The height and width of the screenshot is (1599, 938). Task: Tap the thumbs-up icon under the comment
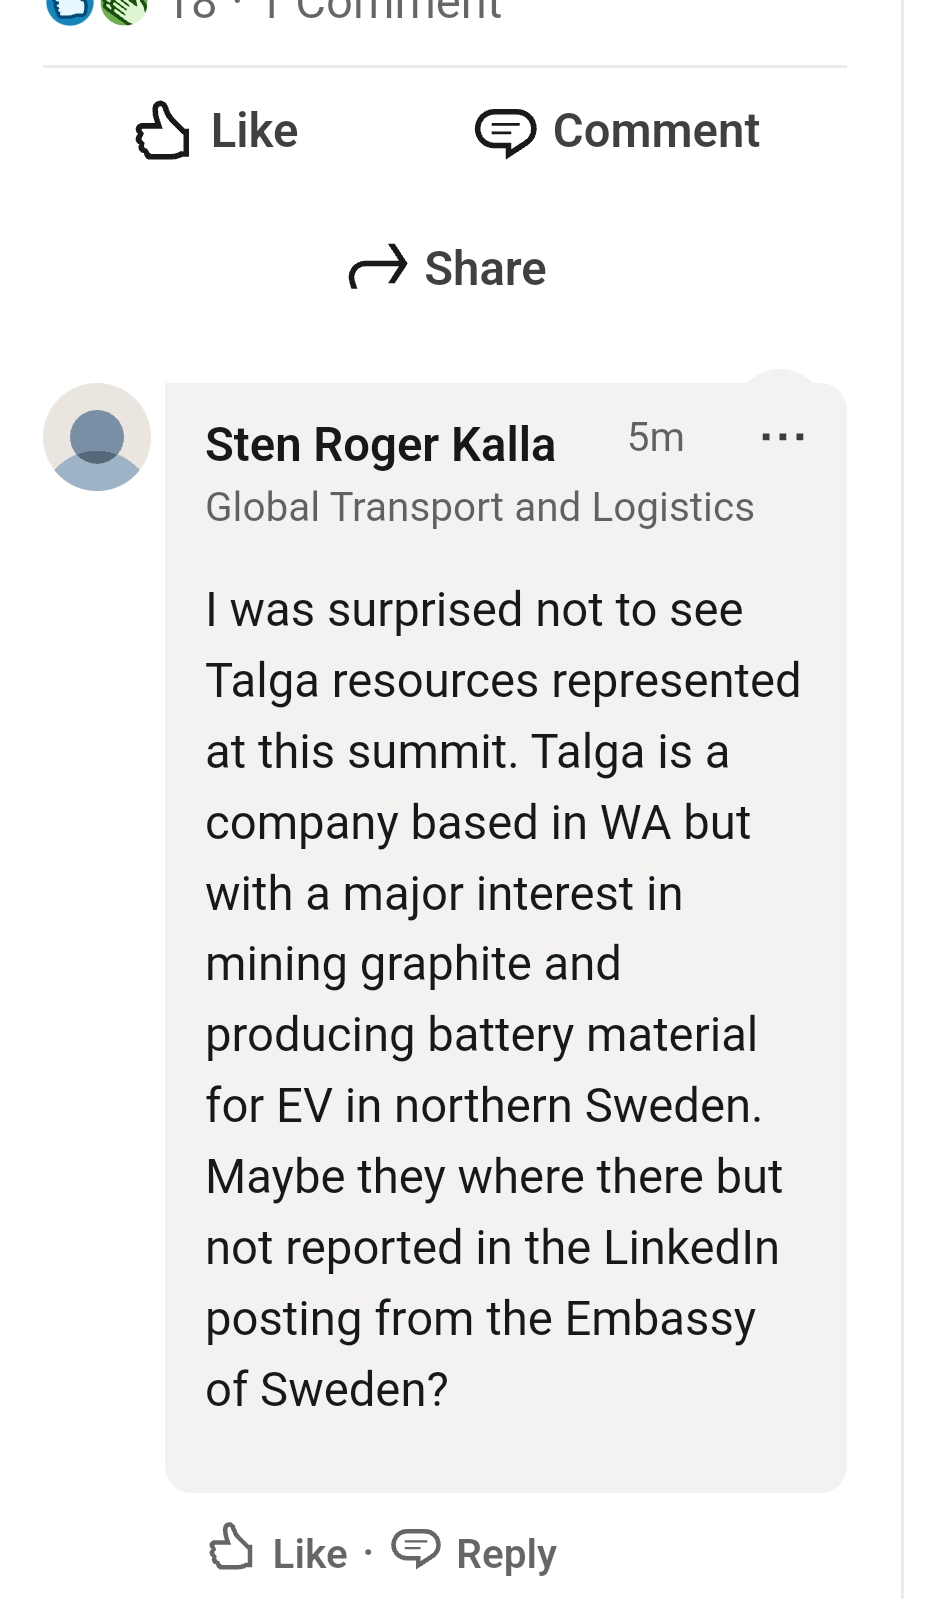coord(230,1546)
